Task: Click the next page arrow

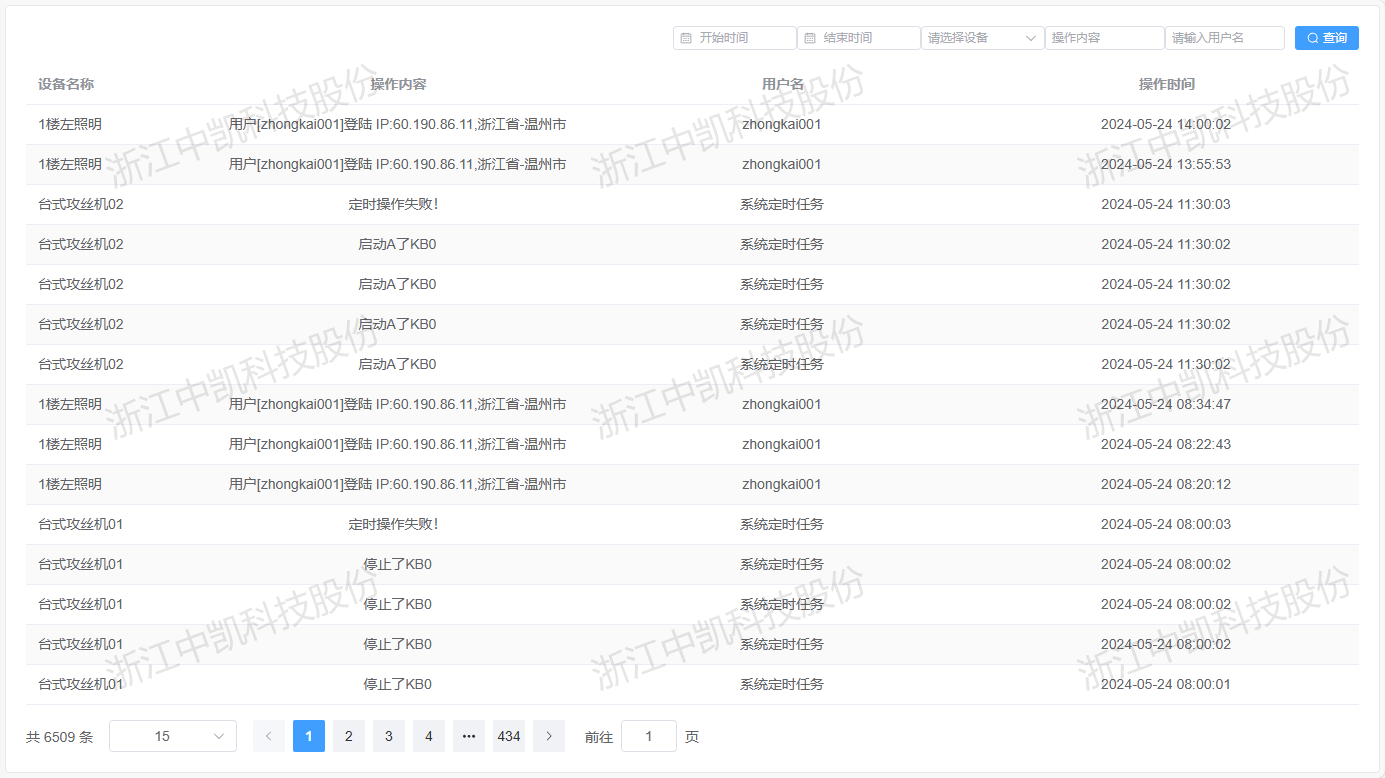Action: click(x=548, y=736)
